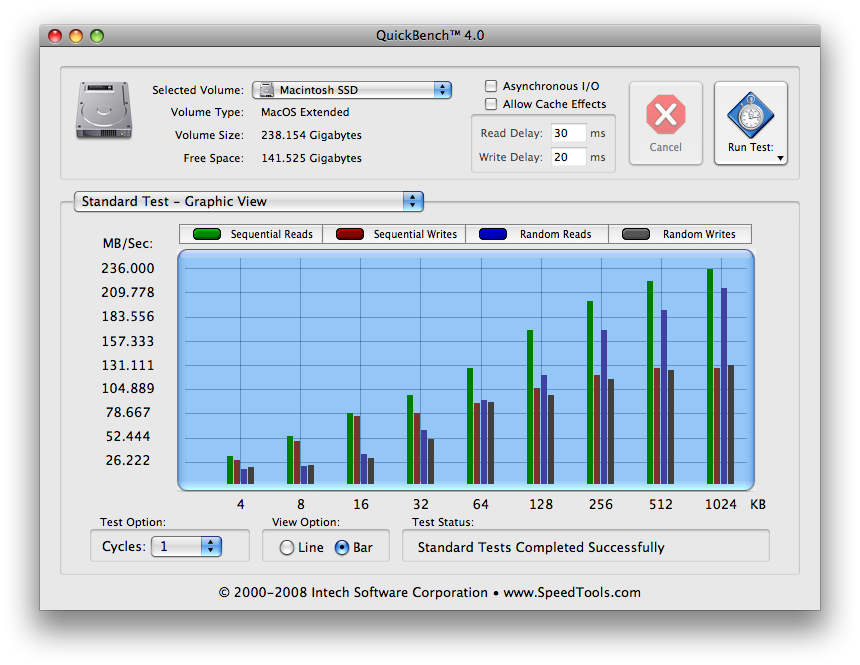The image size is (860, 665).
Task: Select the Bar view radio button
Action: [x=342, y=548]
